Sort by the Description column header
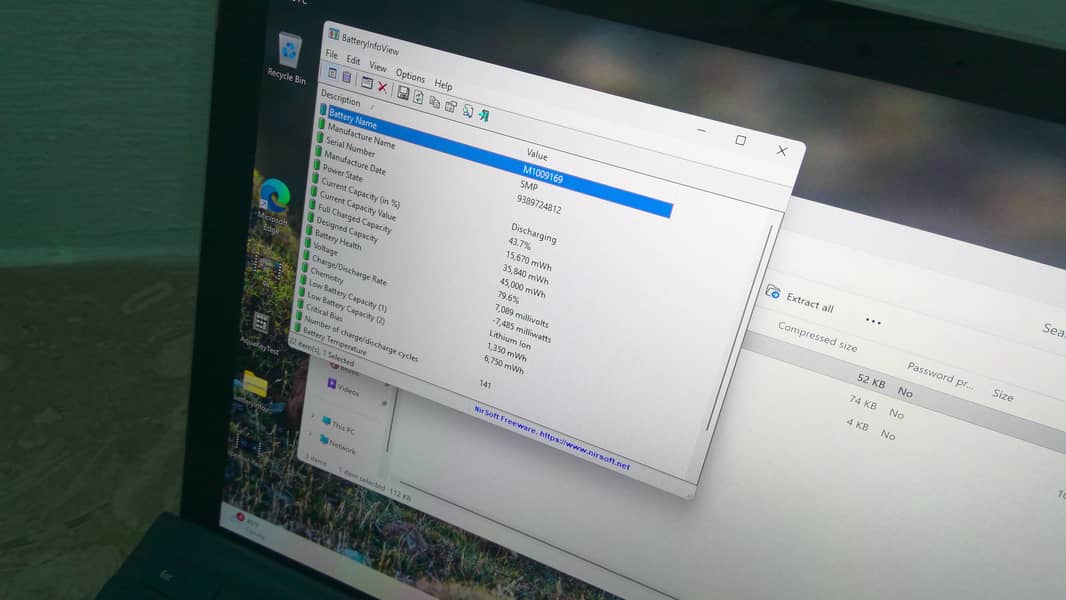Screen dimensions: 1066x600 click(340, 99)
